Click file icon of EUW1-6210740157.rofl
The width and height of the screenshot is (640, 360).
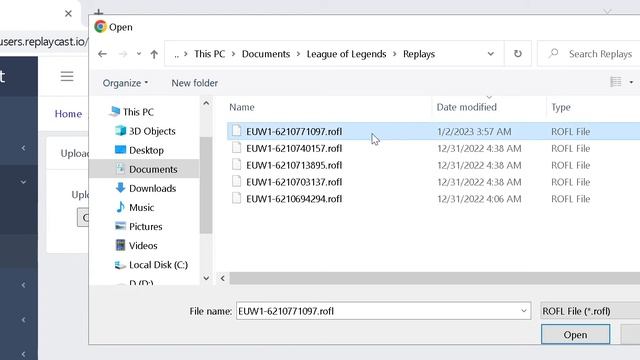(236, 148)
